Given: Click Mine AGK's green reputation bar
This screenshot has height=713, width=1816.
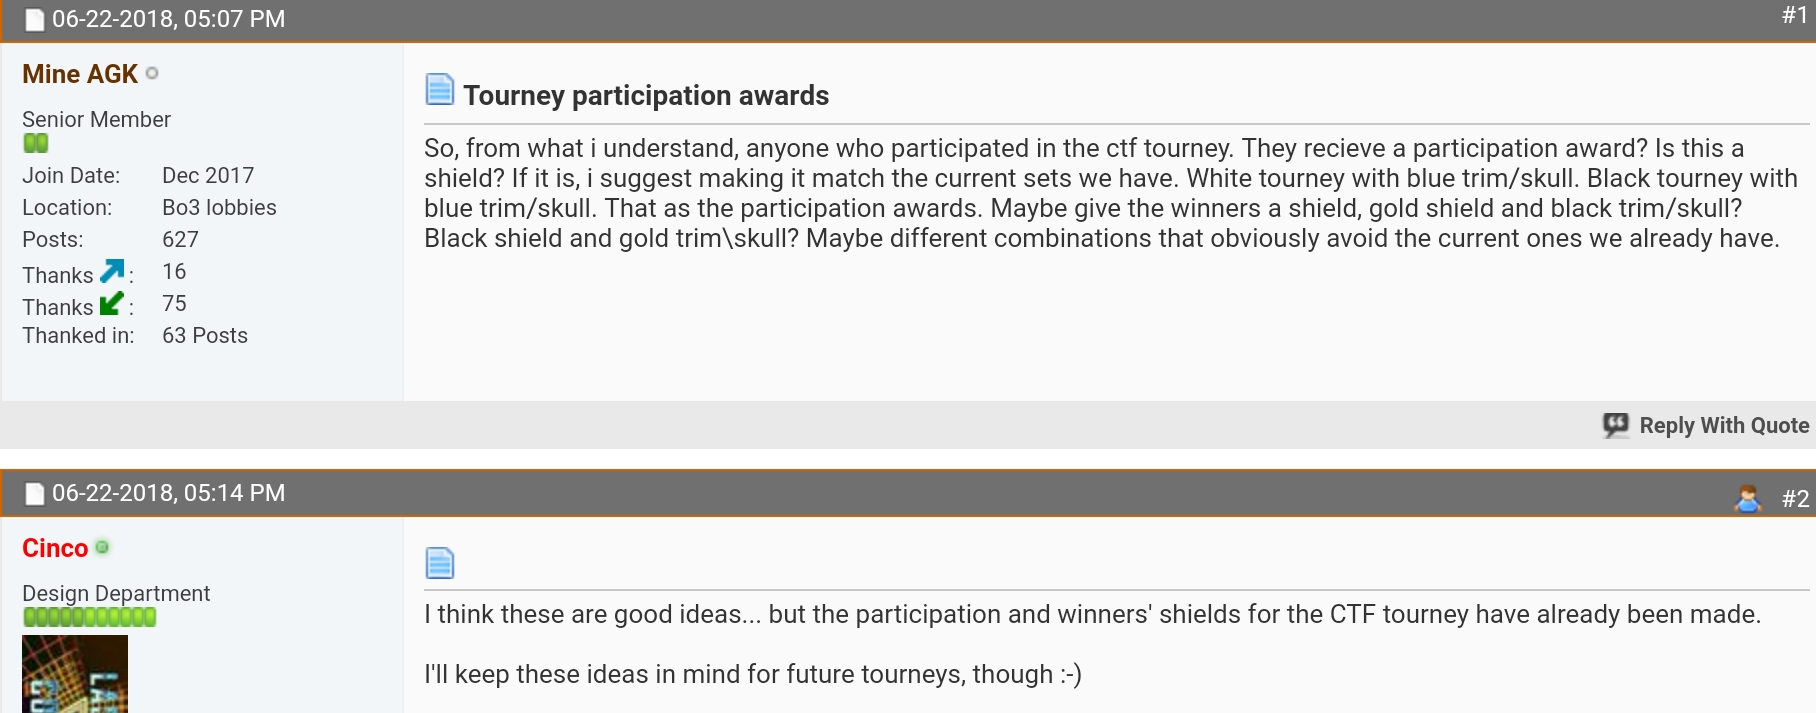Looking at the screenshot, I should [36, 143].
